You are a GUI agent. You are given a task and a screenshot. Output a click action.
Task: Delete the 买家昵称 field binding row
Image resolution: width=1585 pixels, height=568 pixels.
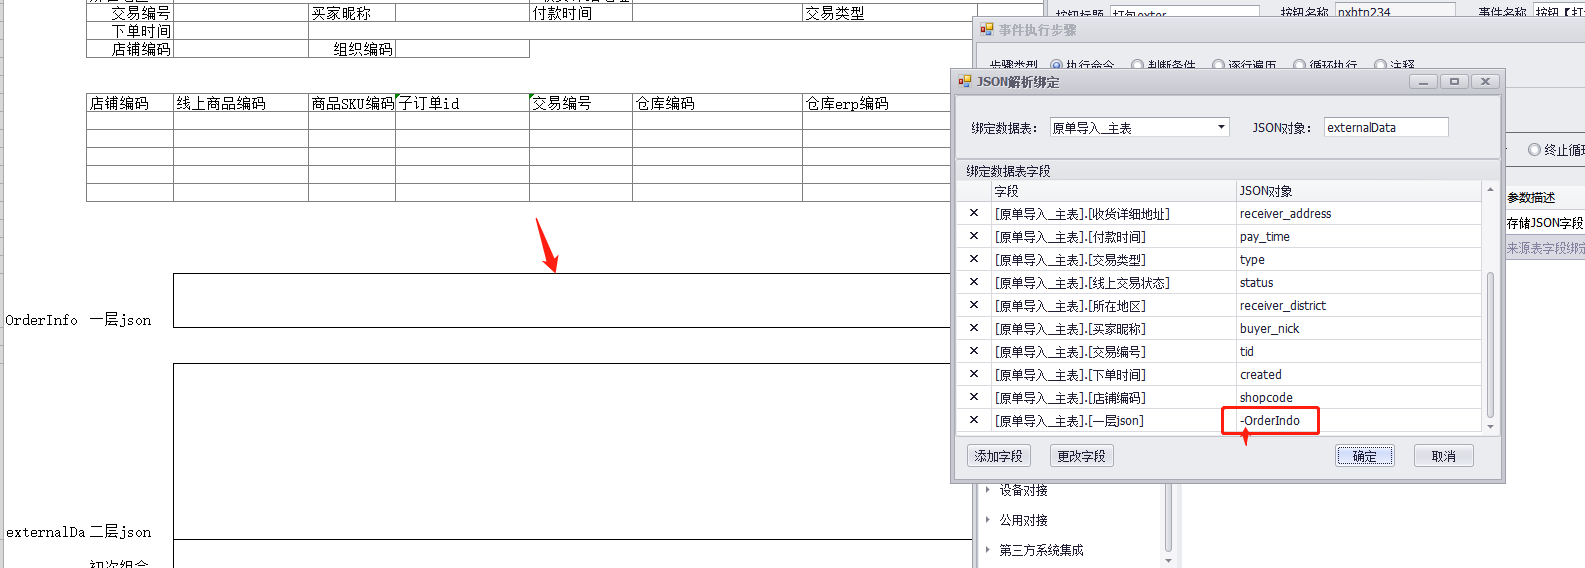(974, 328)
